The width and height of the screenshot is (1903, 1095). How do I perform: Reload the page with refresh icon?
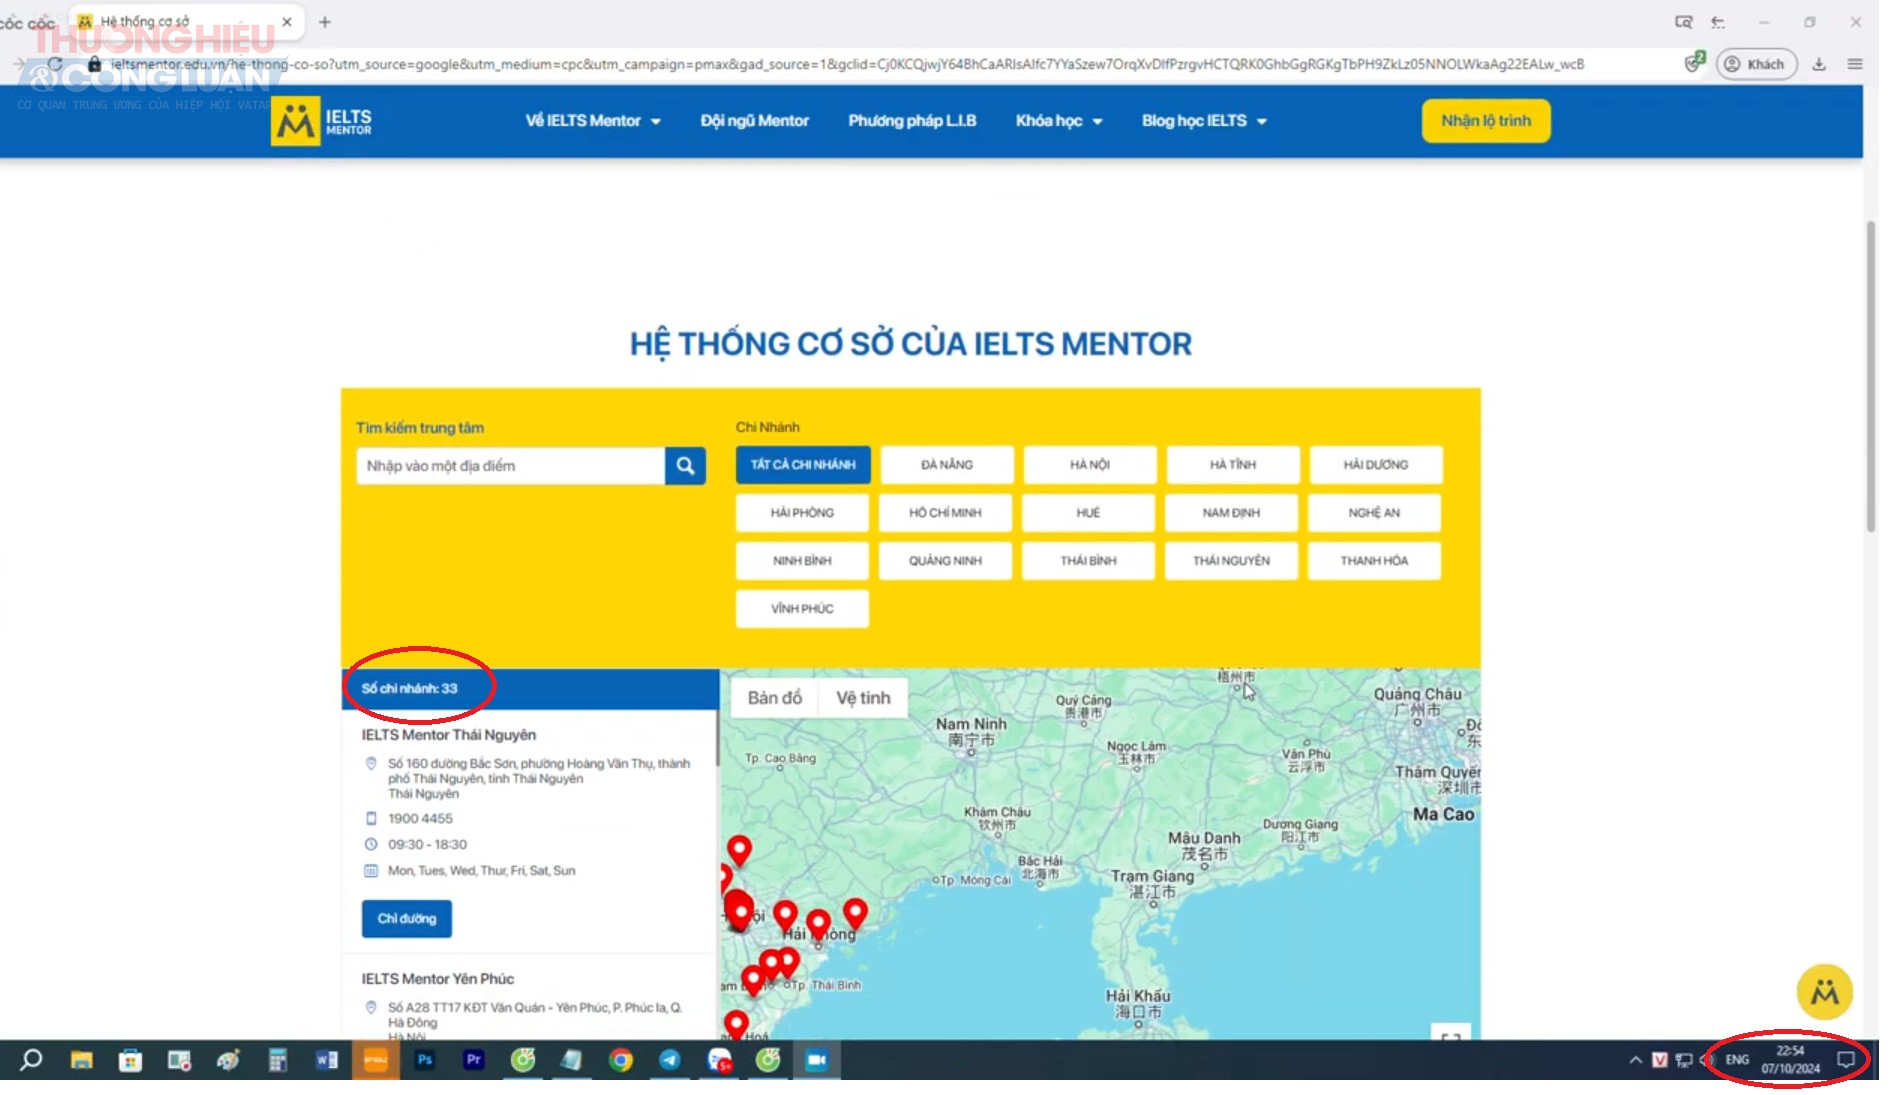[55, 64]
